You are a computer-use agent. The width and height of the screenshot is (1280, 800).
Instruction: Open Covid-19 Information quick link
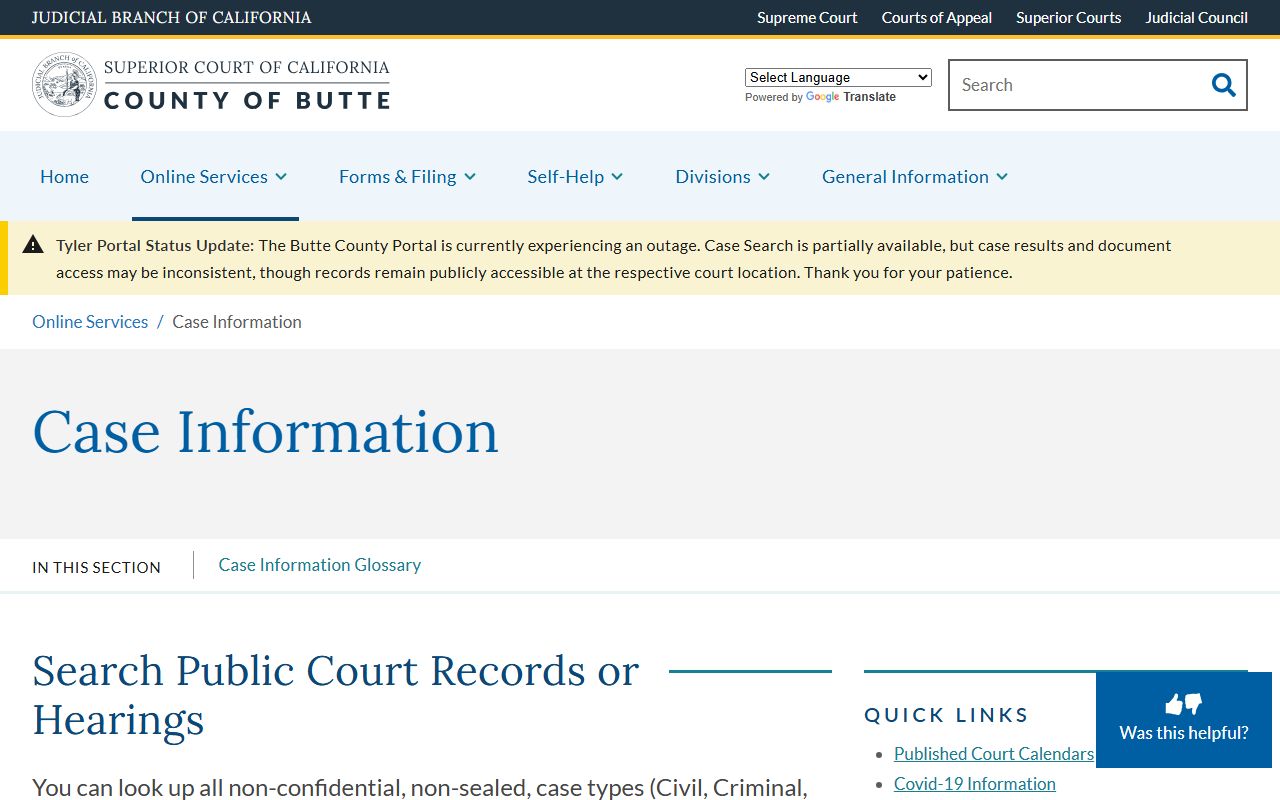975,784
